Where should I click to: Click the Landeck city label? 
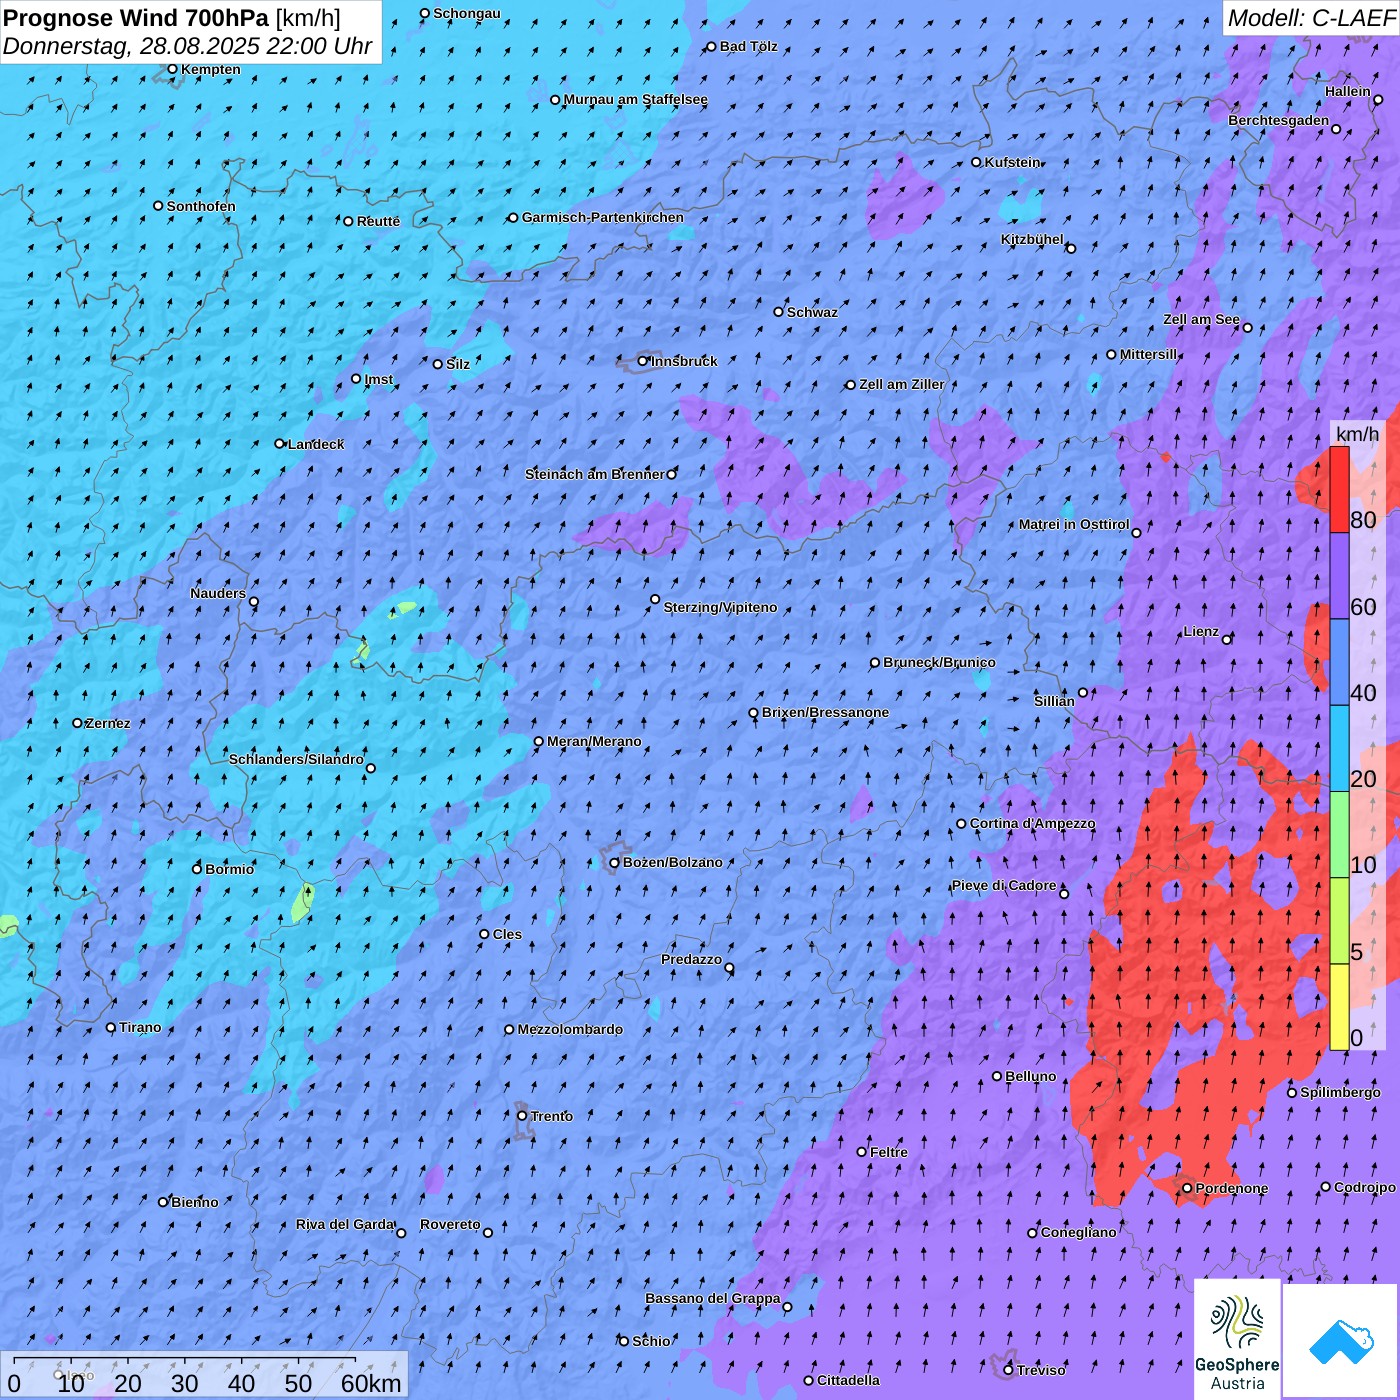pyautogui.click(x=316, y=444)
